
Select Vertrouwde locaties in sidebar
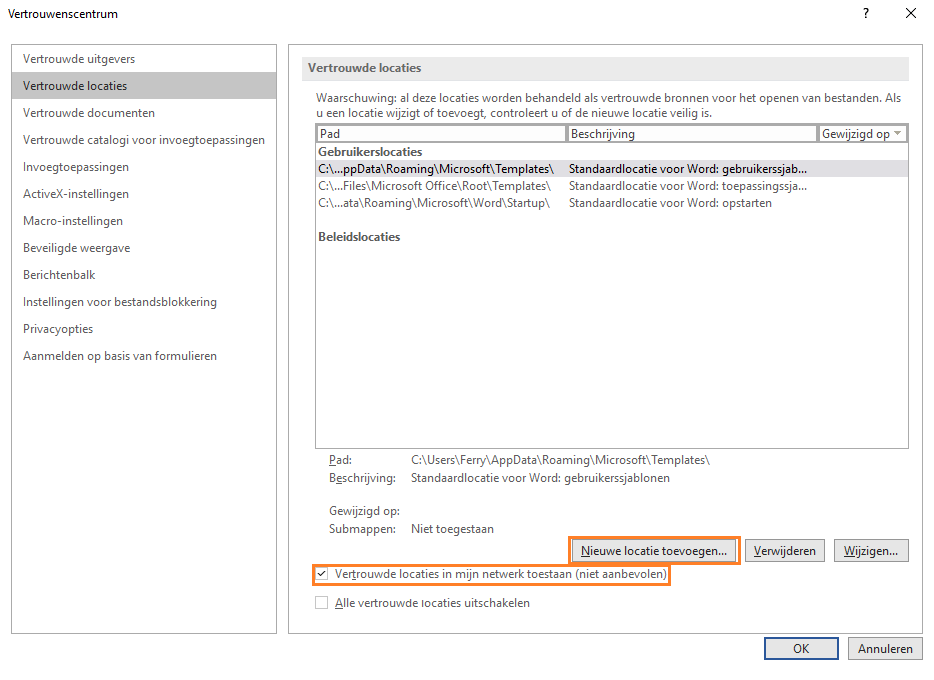[144, 86]
